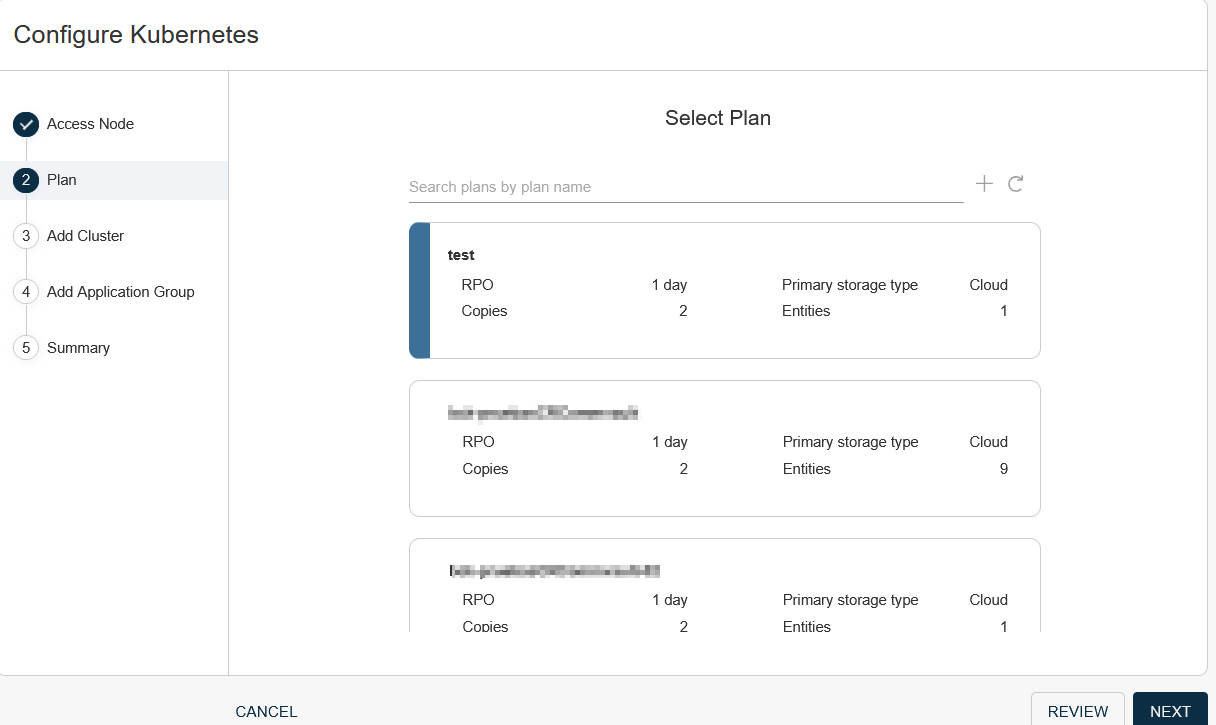Jump to Add Application Group step

click(120, 292)
